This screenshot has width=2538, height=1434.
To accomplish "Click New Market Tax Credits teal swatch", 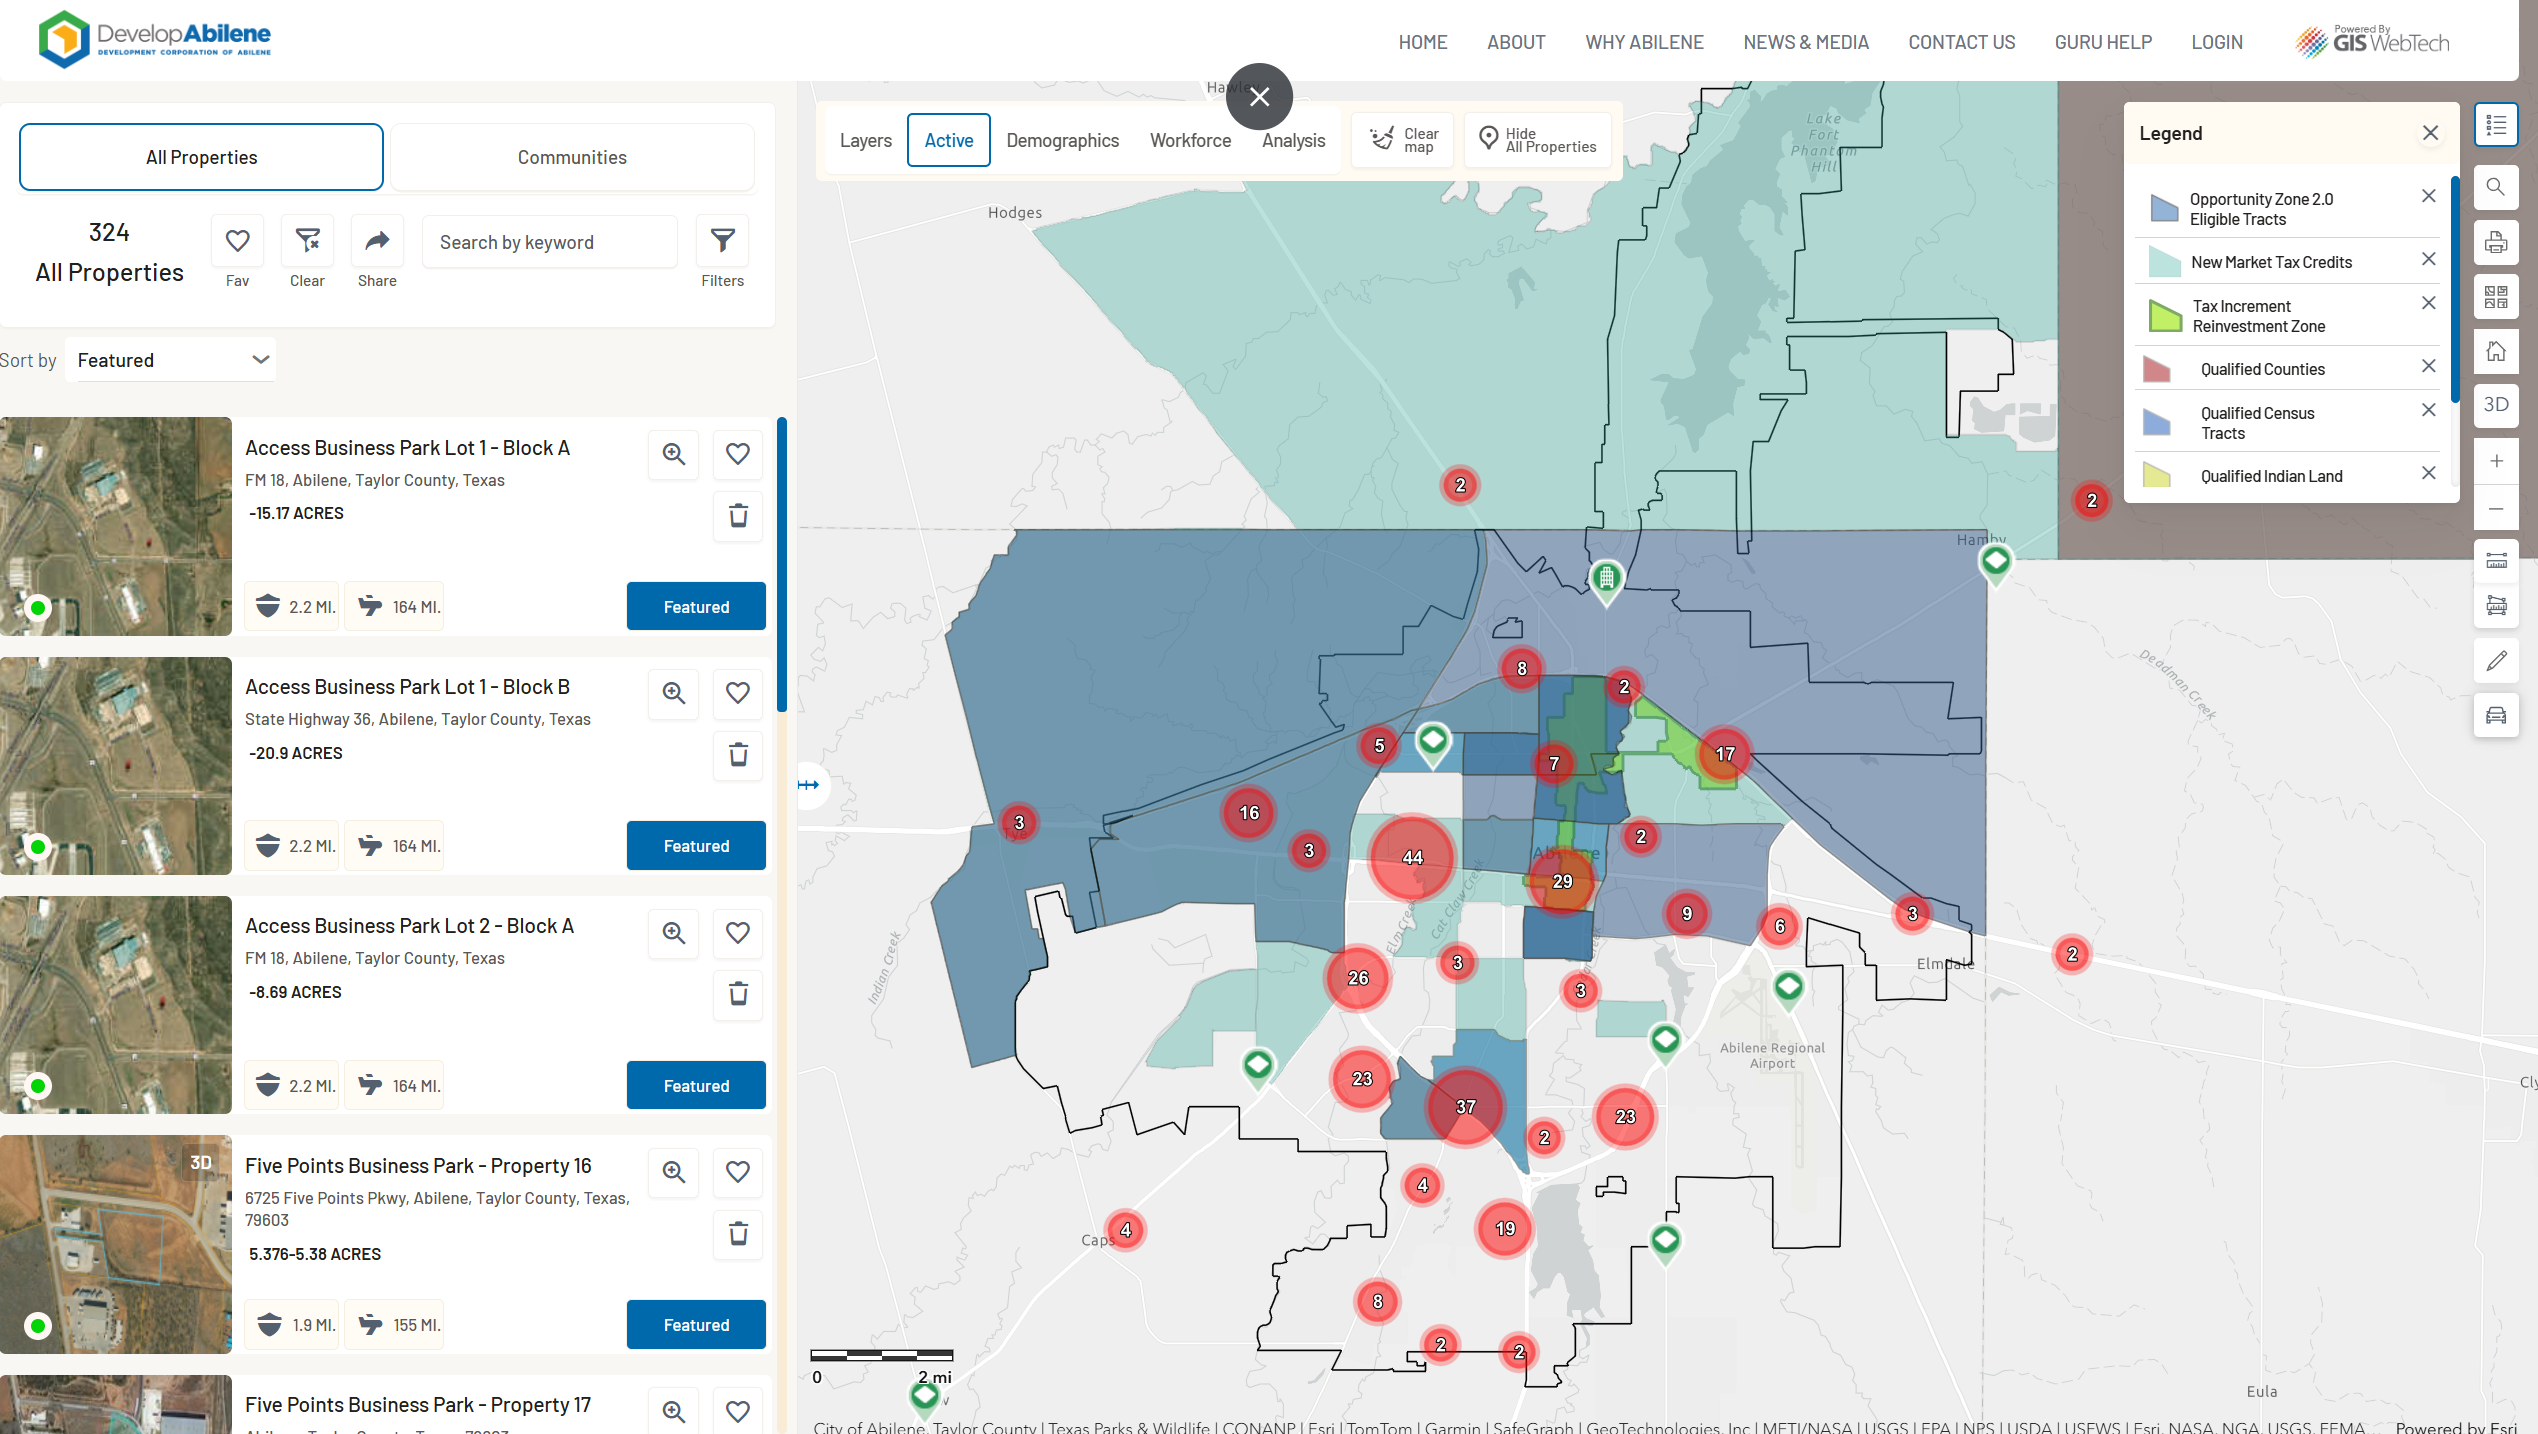I will (2164, 262).
